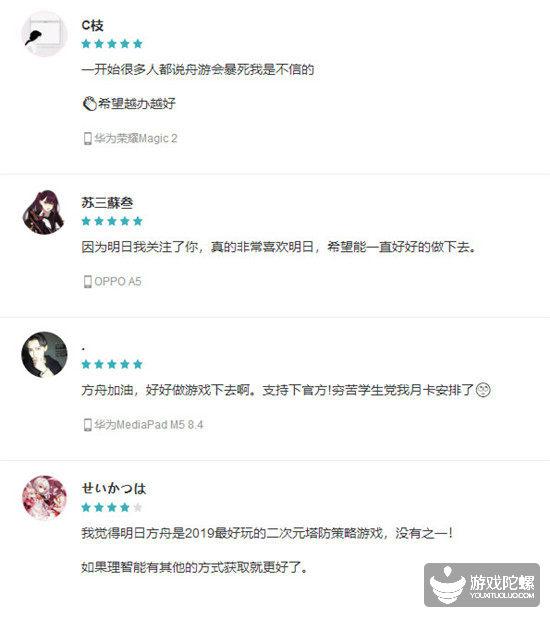Click the 华为荣耀Magic 2 device label

pyautogui.click(x=136, y=139)
